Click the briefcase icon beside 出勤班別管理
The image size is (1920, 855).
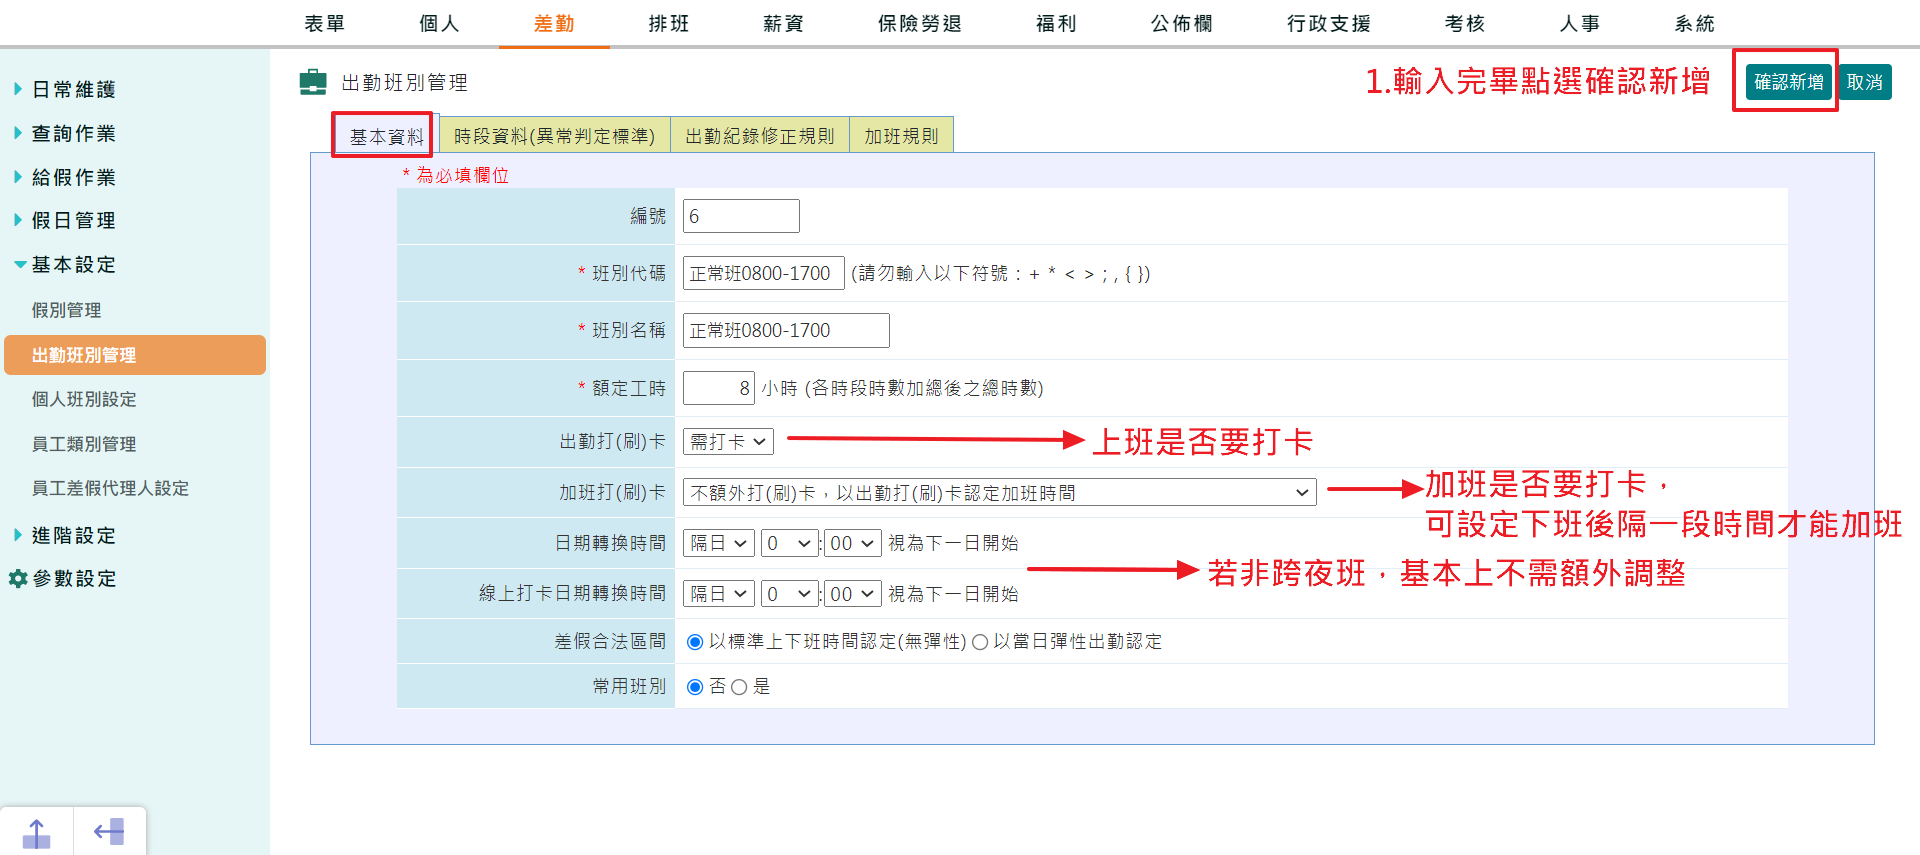pyautogui.click(x=313, y=82)
